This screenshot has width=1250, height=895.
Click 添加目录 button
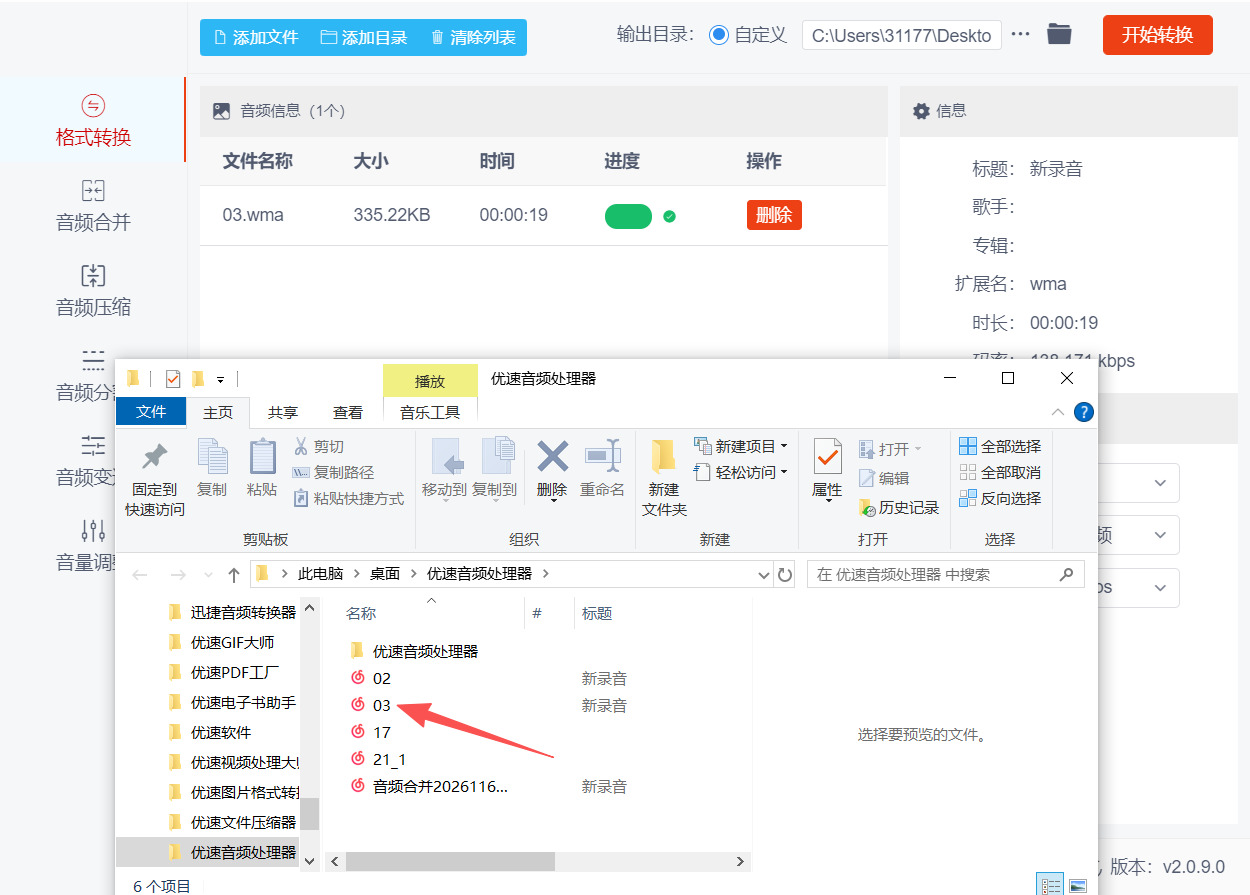[x=364, y=37]
